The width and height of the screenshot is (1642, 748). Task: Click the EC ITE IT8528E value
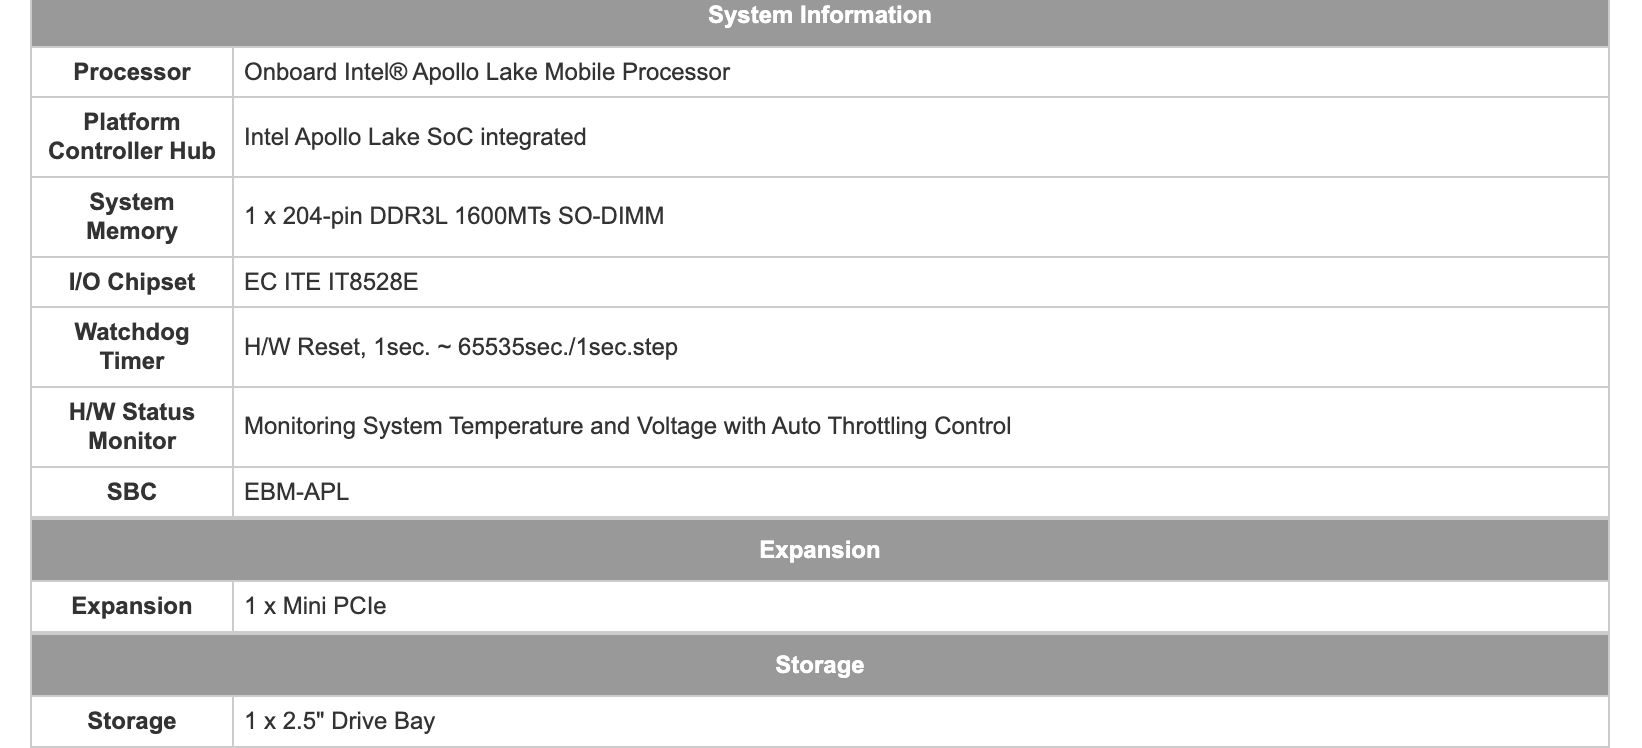(331, 282)
